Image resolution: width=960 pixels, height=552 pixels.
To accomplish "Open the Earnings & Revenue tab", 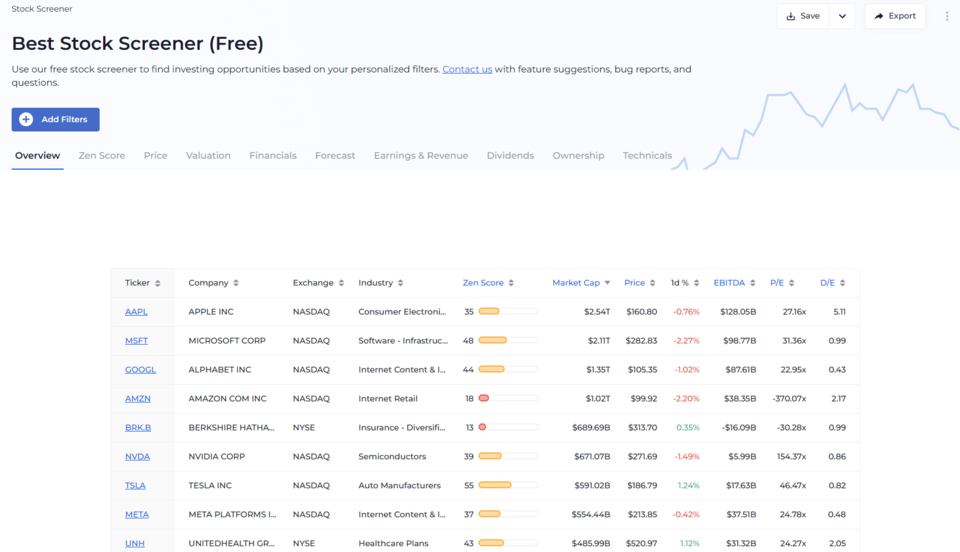I will [421, 155].
